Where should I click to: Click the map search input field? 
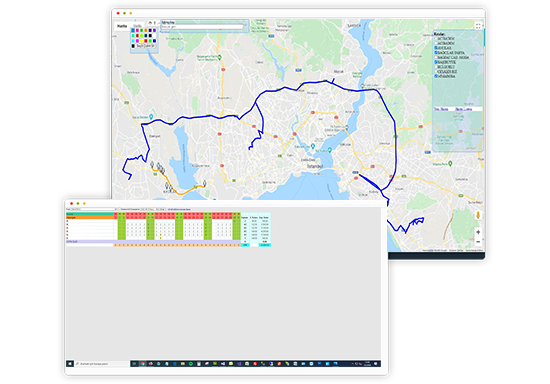[202, 27]
